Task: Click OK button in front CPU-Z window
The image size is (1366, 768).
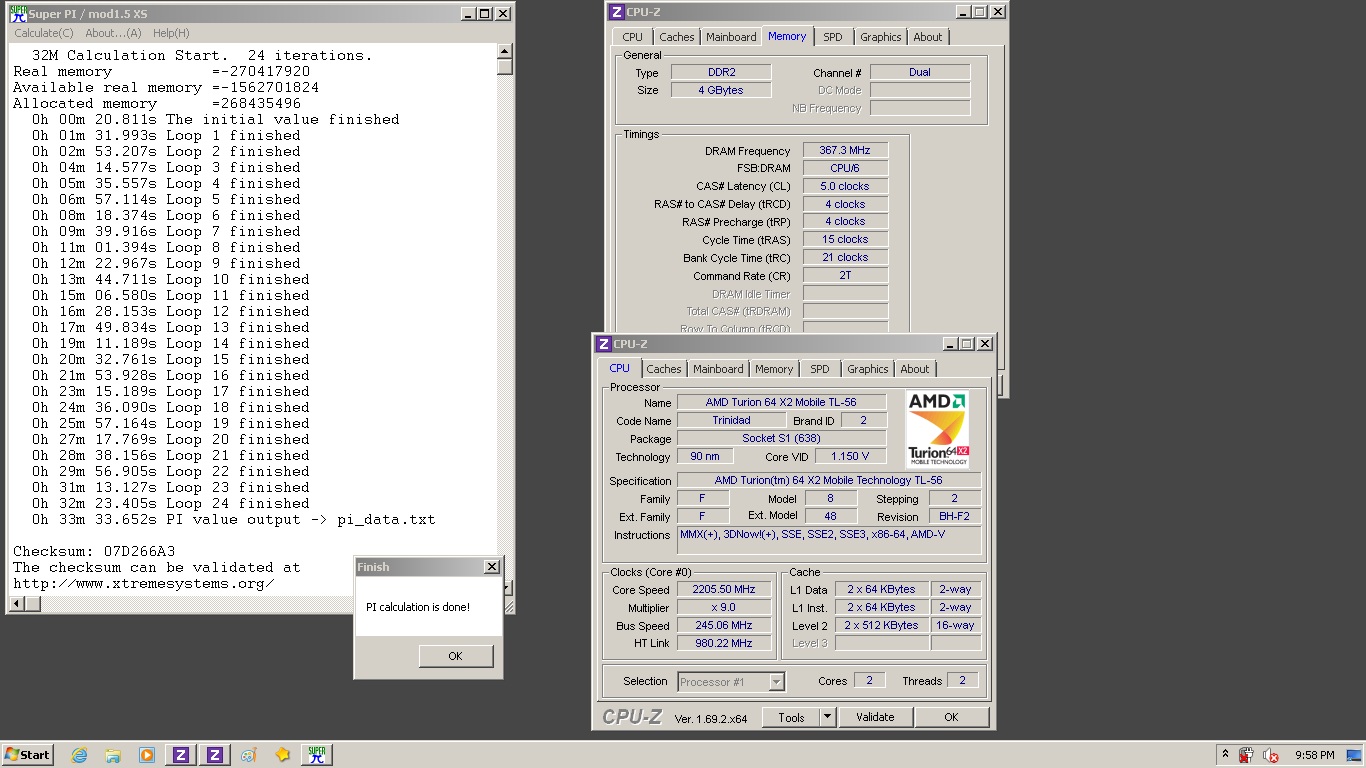Action: pos(951,717)
